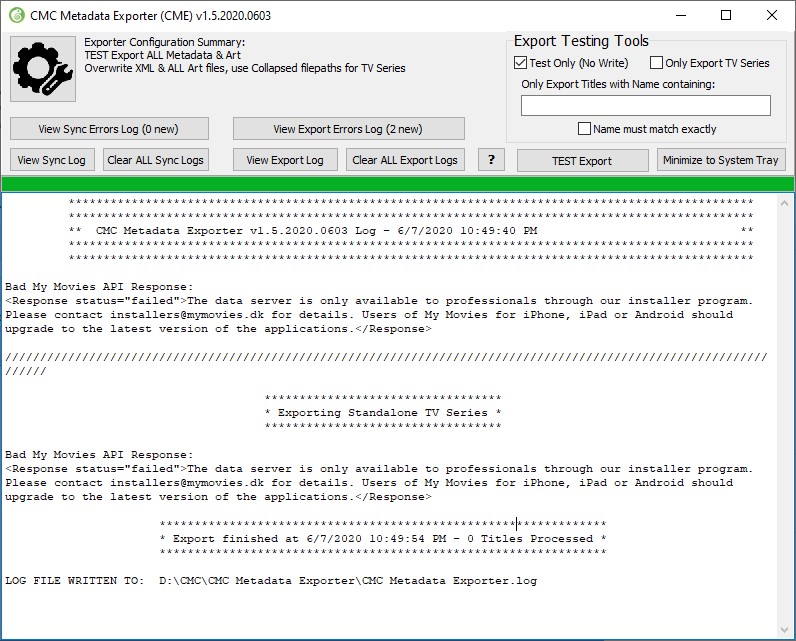796x641 pixels.
Task: Start the TEST Export
Action: [x=582, y=161]
